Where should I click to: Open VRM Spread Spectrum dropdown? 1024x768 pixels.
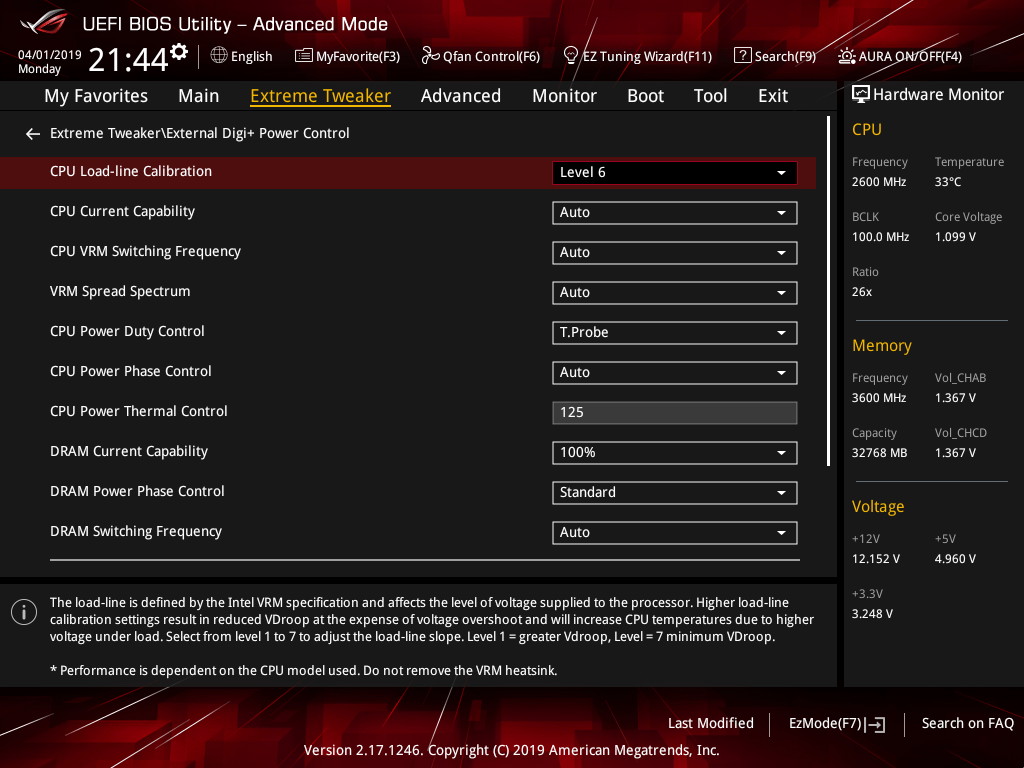(x=675, y=293)
